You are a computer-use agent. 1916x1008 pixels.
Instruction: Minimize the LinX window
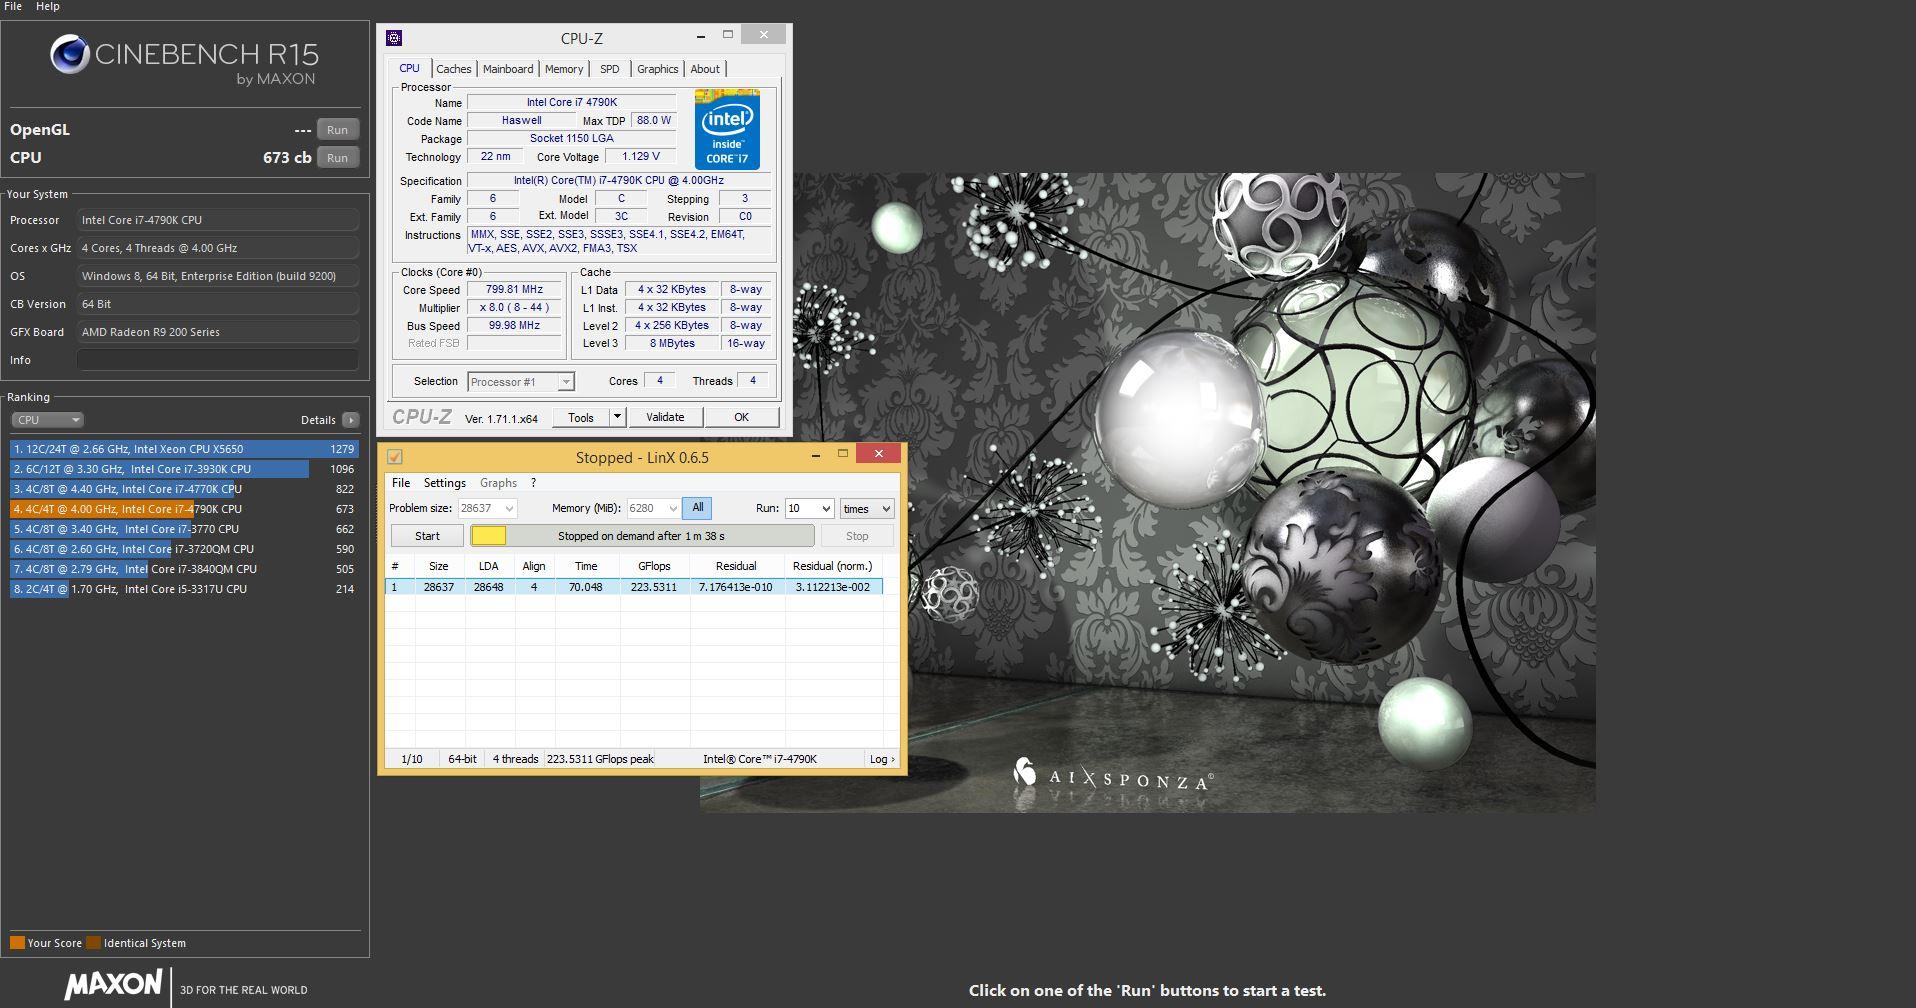click(816, 455)
